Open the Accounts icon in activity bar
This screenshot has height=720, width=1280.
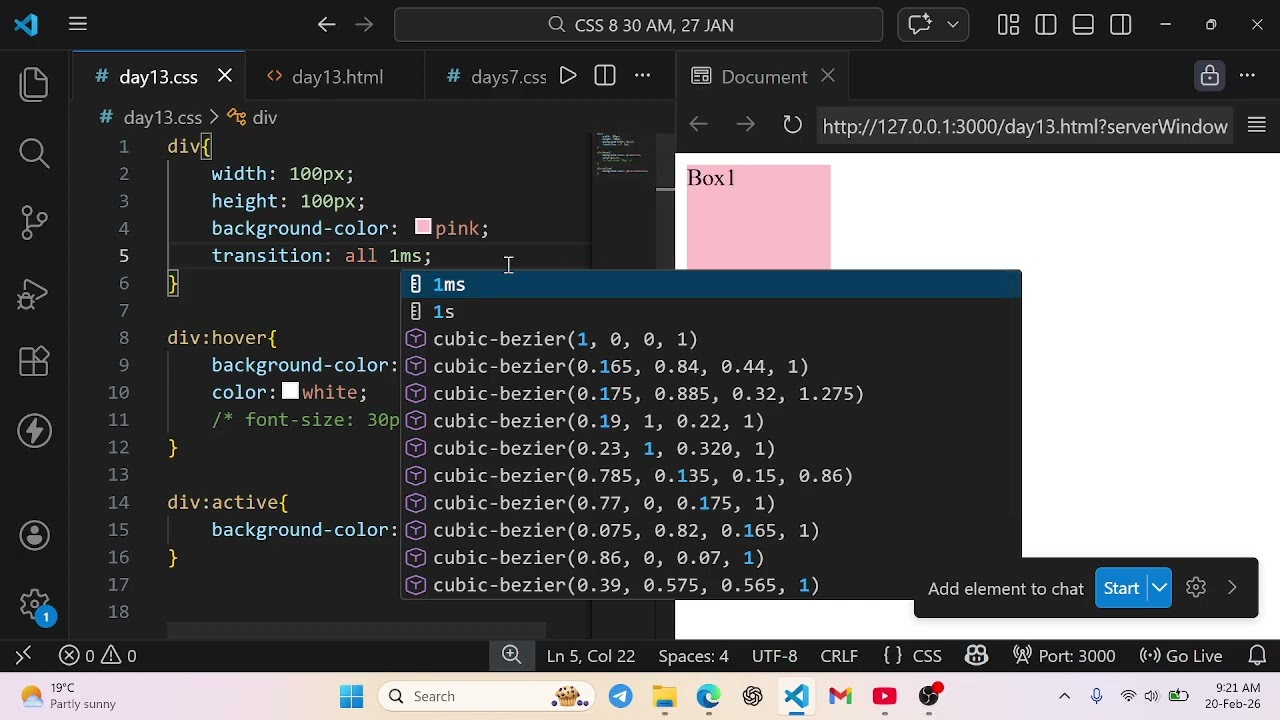coord(34,536)
